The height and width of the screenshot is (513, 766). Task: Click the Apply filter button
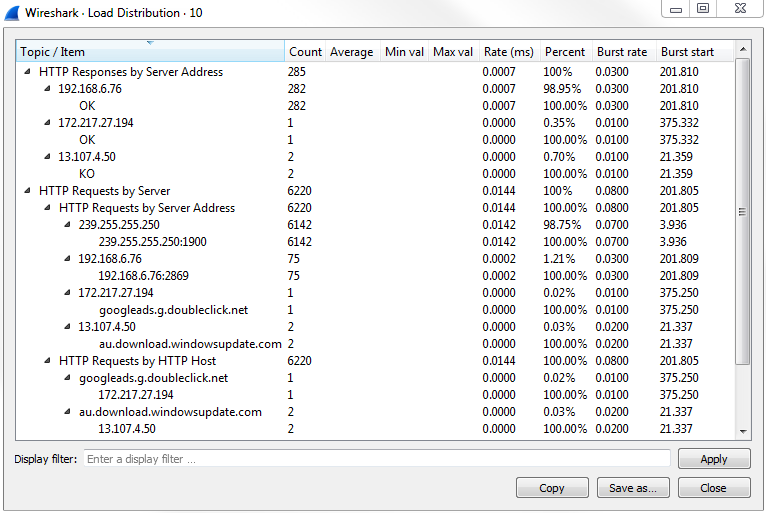pyautogui.click(x=714, y=459)
